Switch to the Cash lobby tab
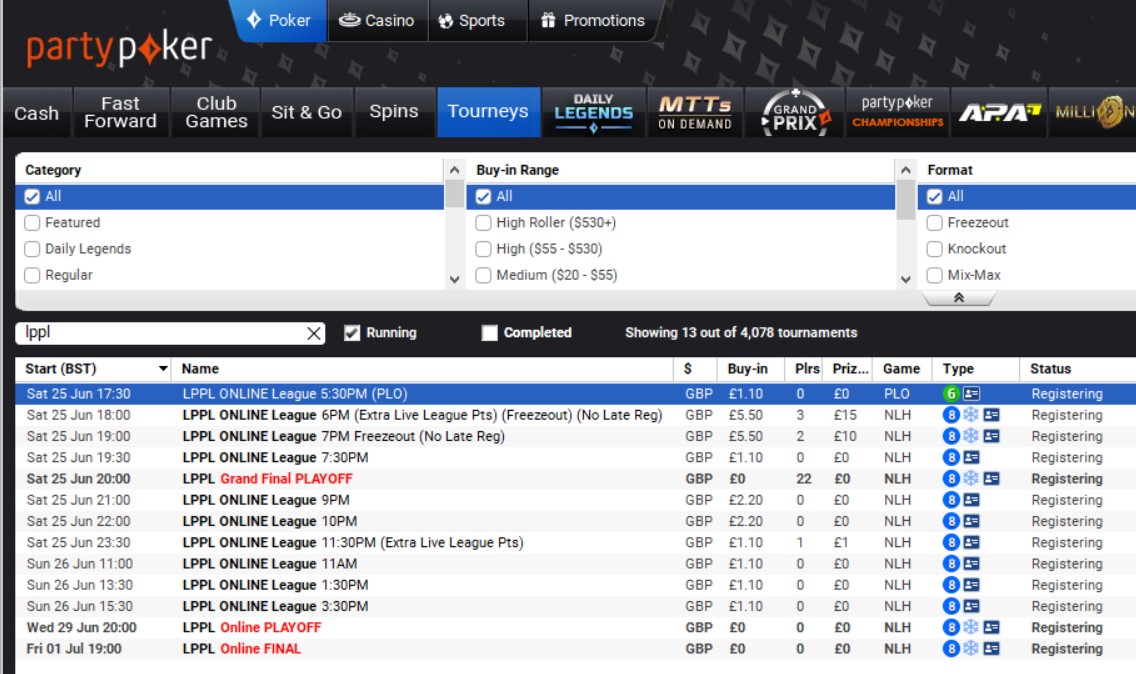1136x674 pixels. click(36, 113)
